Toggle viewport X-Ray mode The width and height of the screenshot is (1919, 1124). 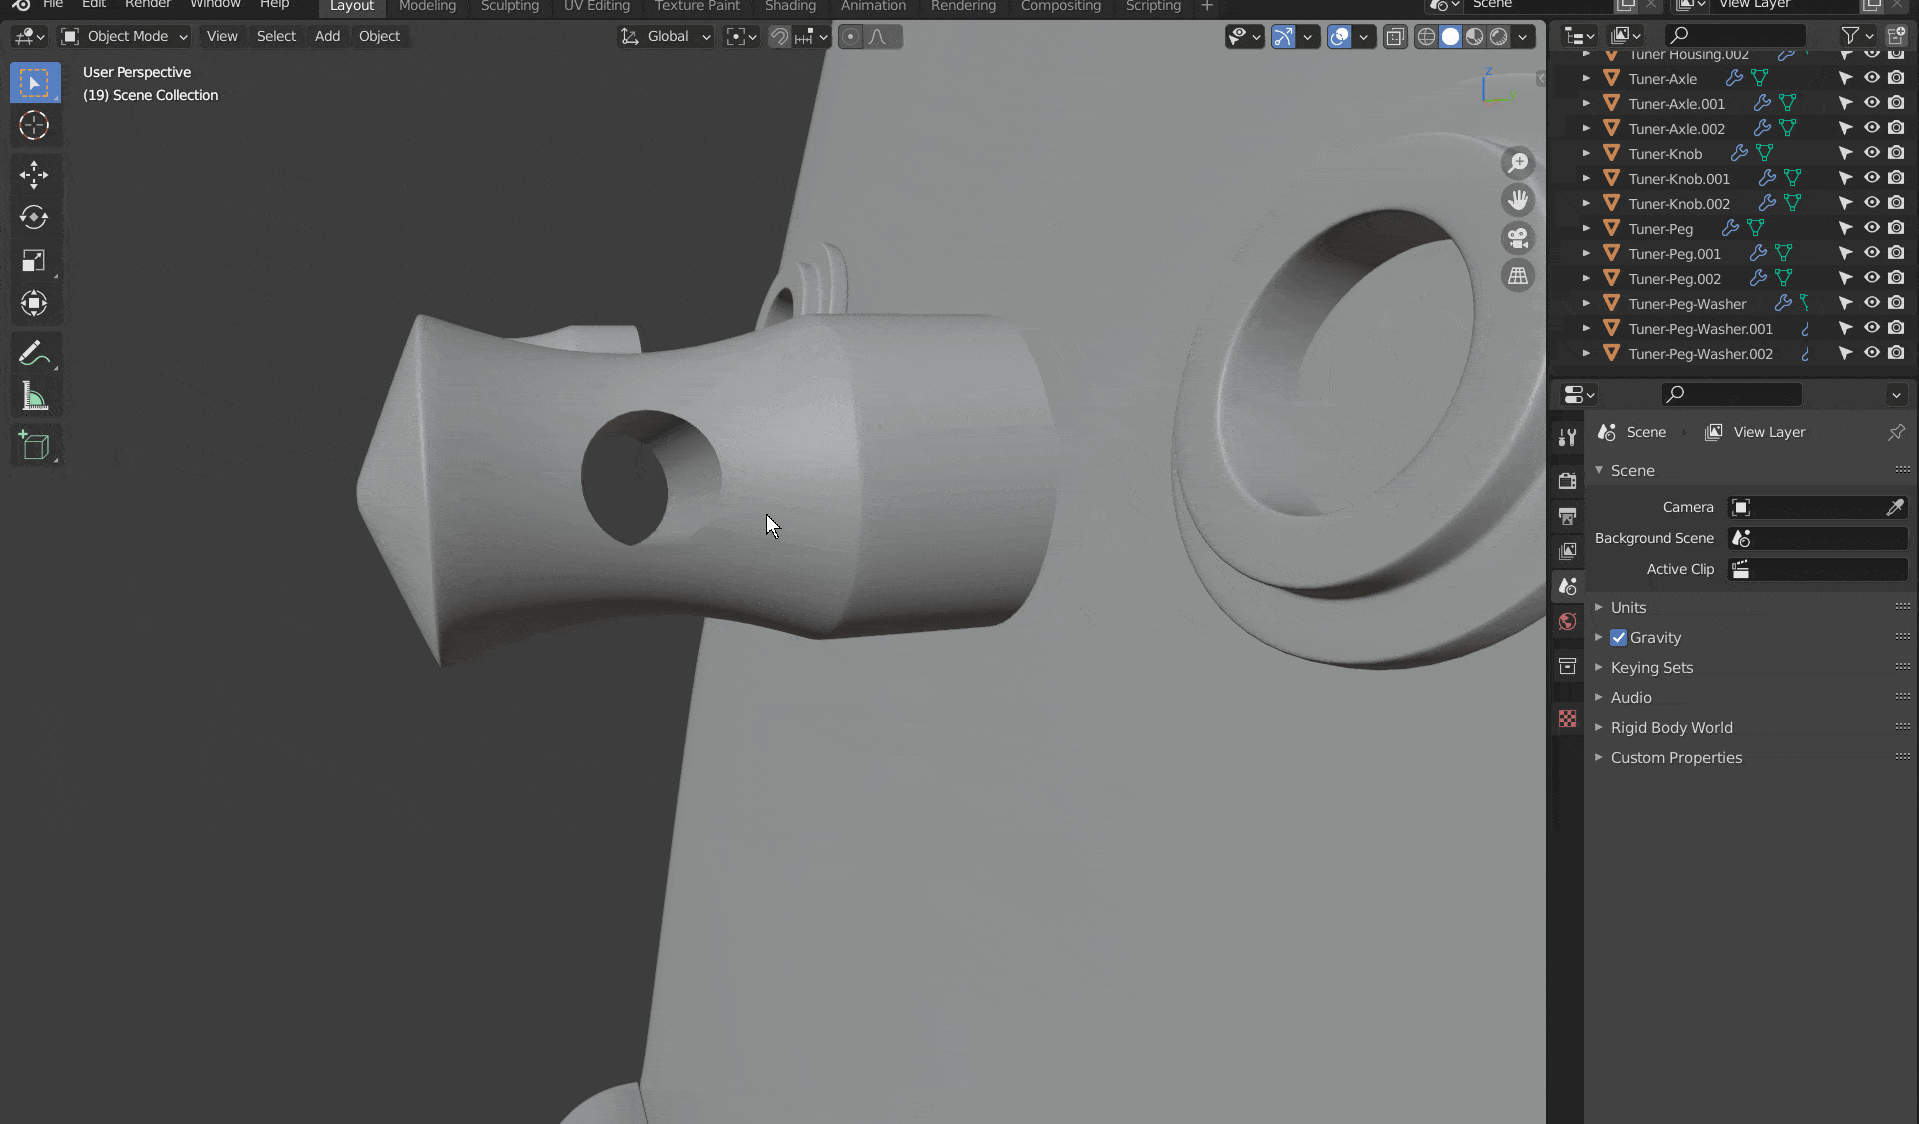[x=1396, y=36]
